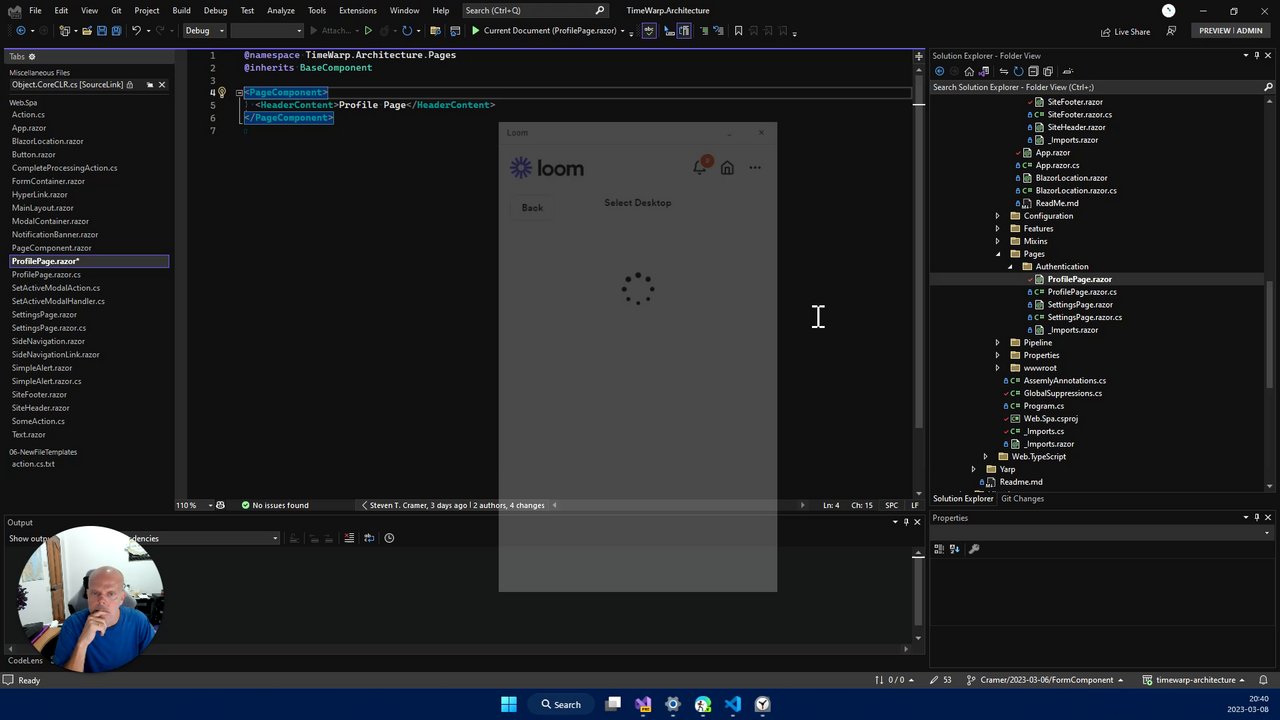Click the search magnifier in Solution Explorer
Screen dimensions: 1280x720
[1268, 87]
